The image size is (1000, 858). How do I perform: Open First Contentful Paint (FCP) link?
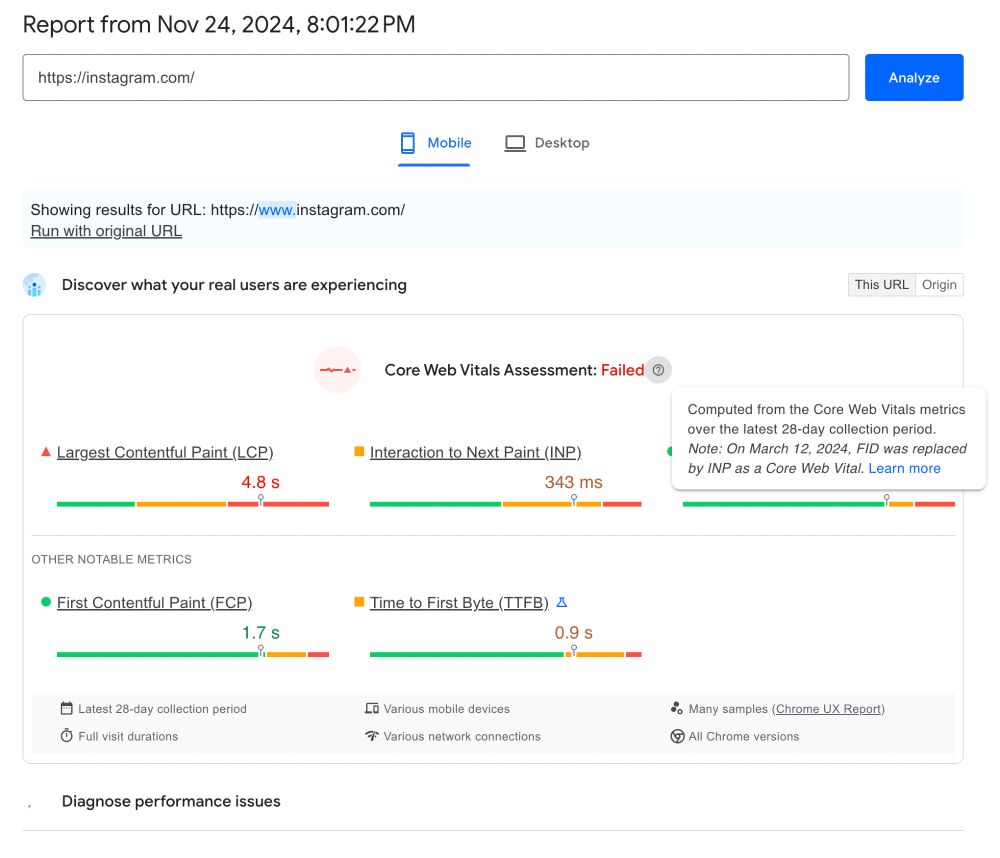pyautogui.click(x=154, y=603)
